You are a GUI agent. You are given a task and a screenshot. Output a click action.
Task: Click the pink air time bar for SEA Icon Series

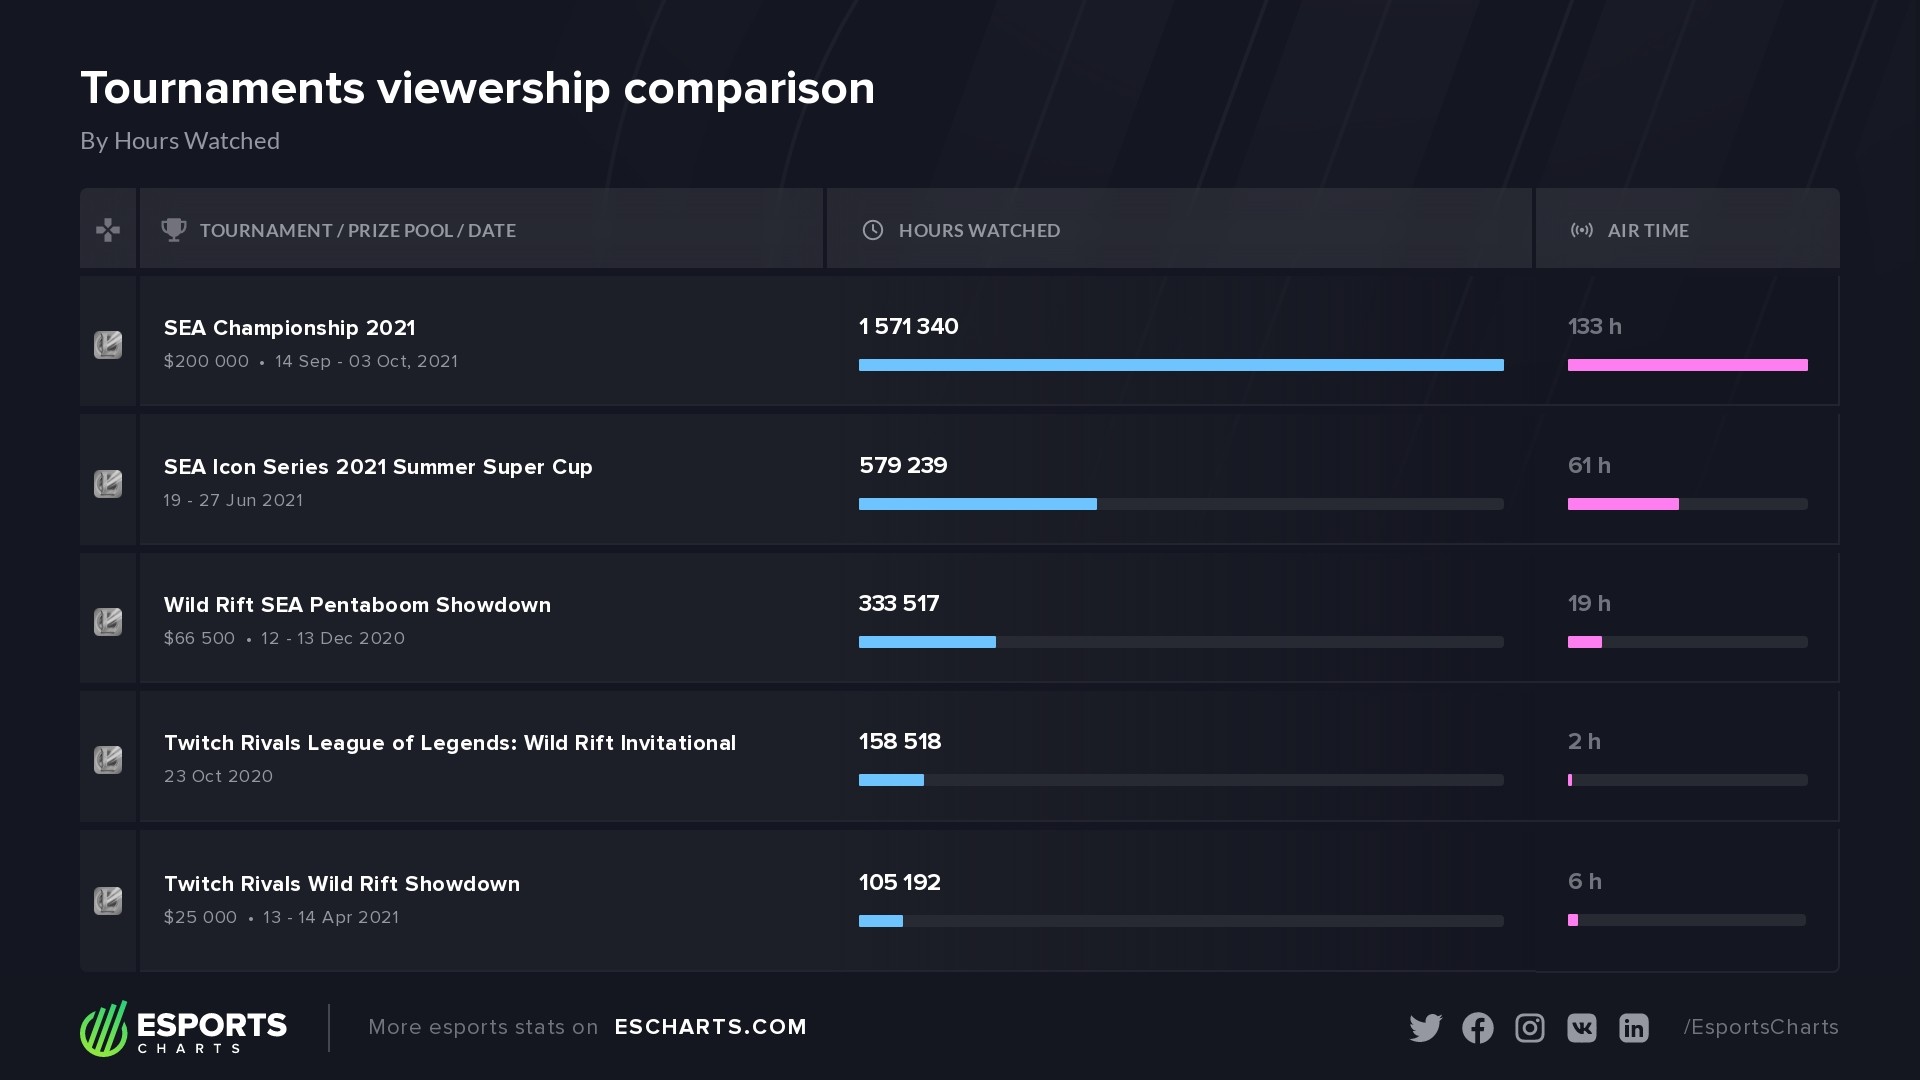click(1623, 504)
